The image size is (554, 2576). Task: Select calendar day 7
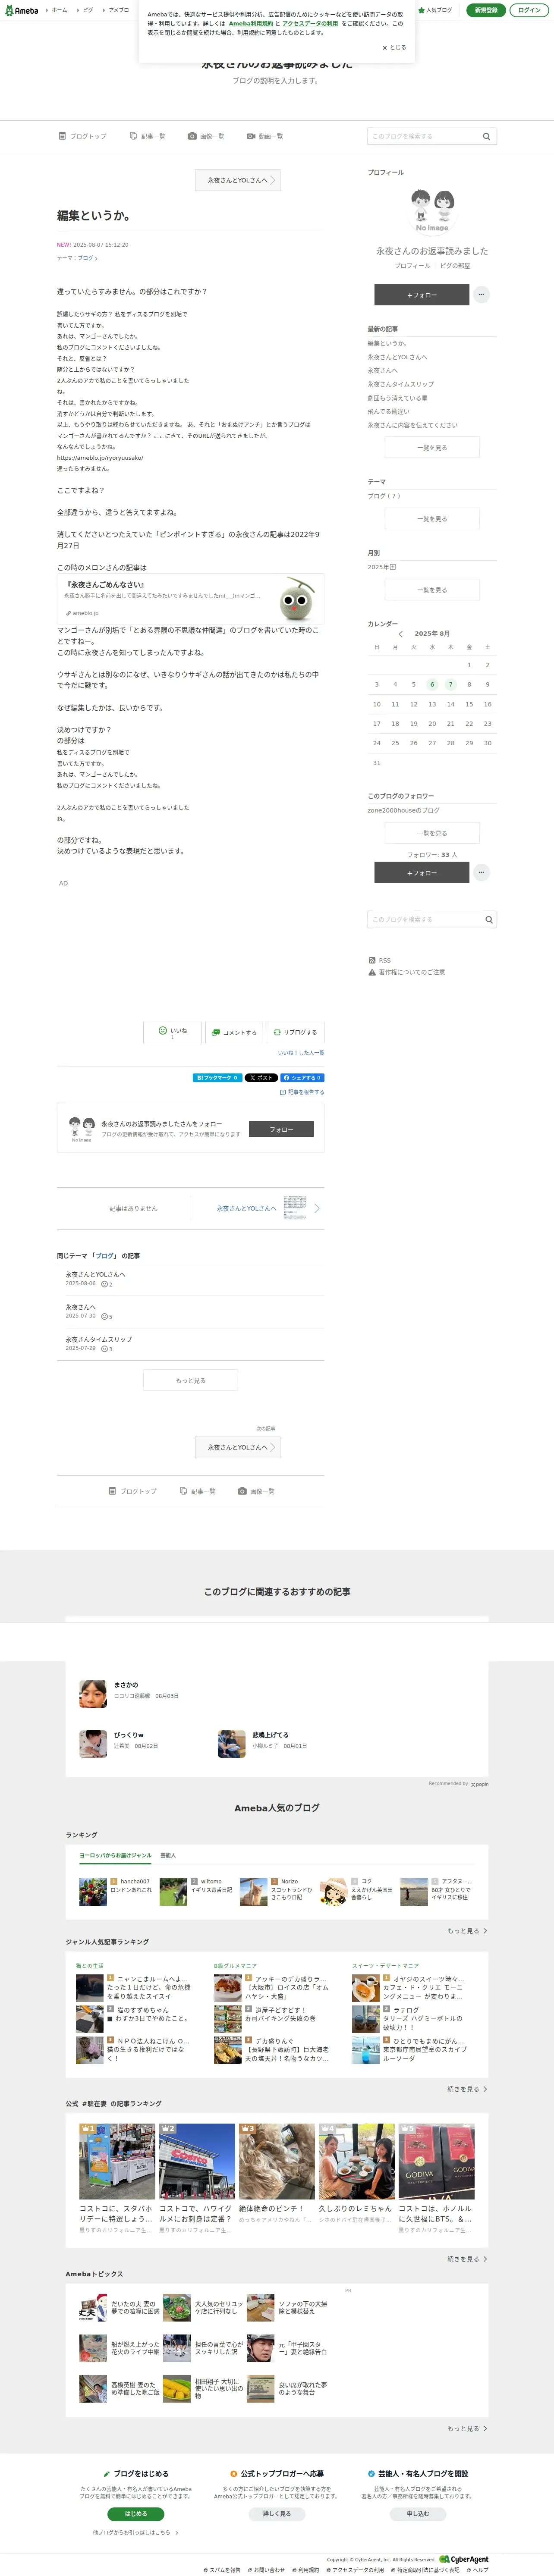pos(450,685)
